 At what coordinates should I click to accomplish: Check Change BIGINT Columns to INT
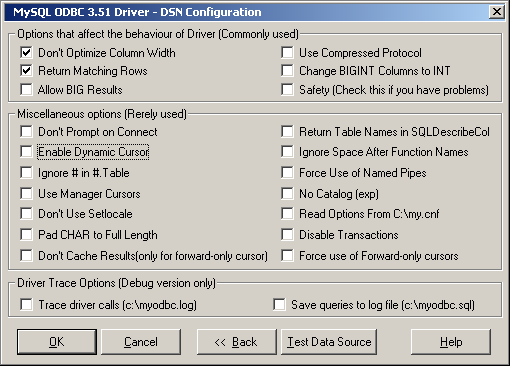coord(287,71)
